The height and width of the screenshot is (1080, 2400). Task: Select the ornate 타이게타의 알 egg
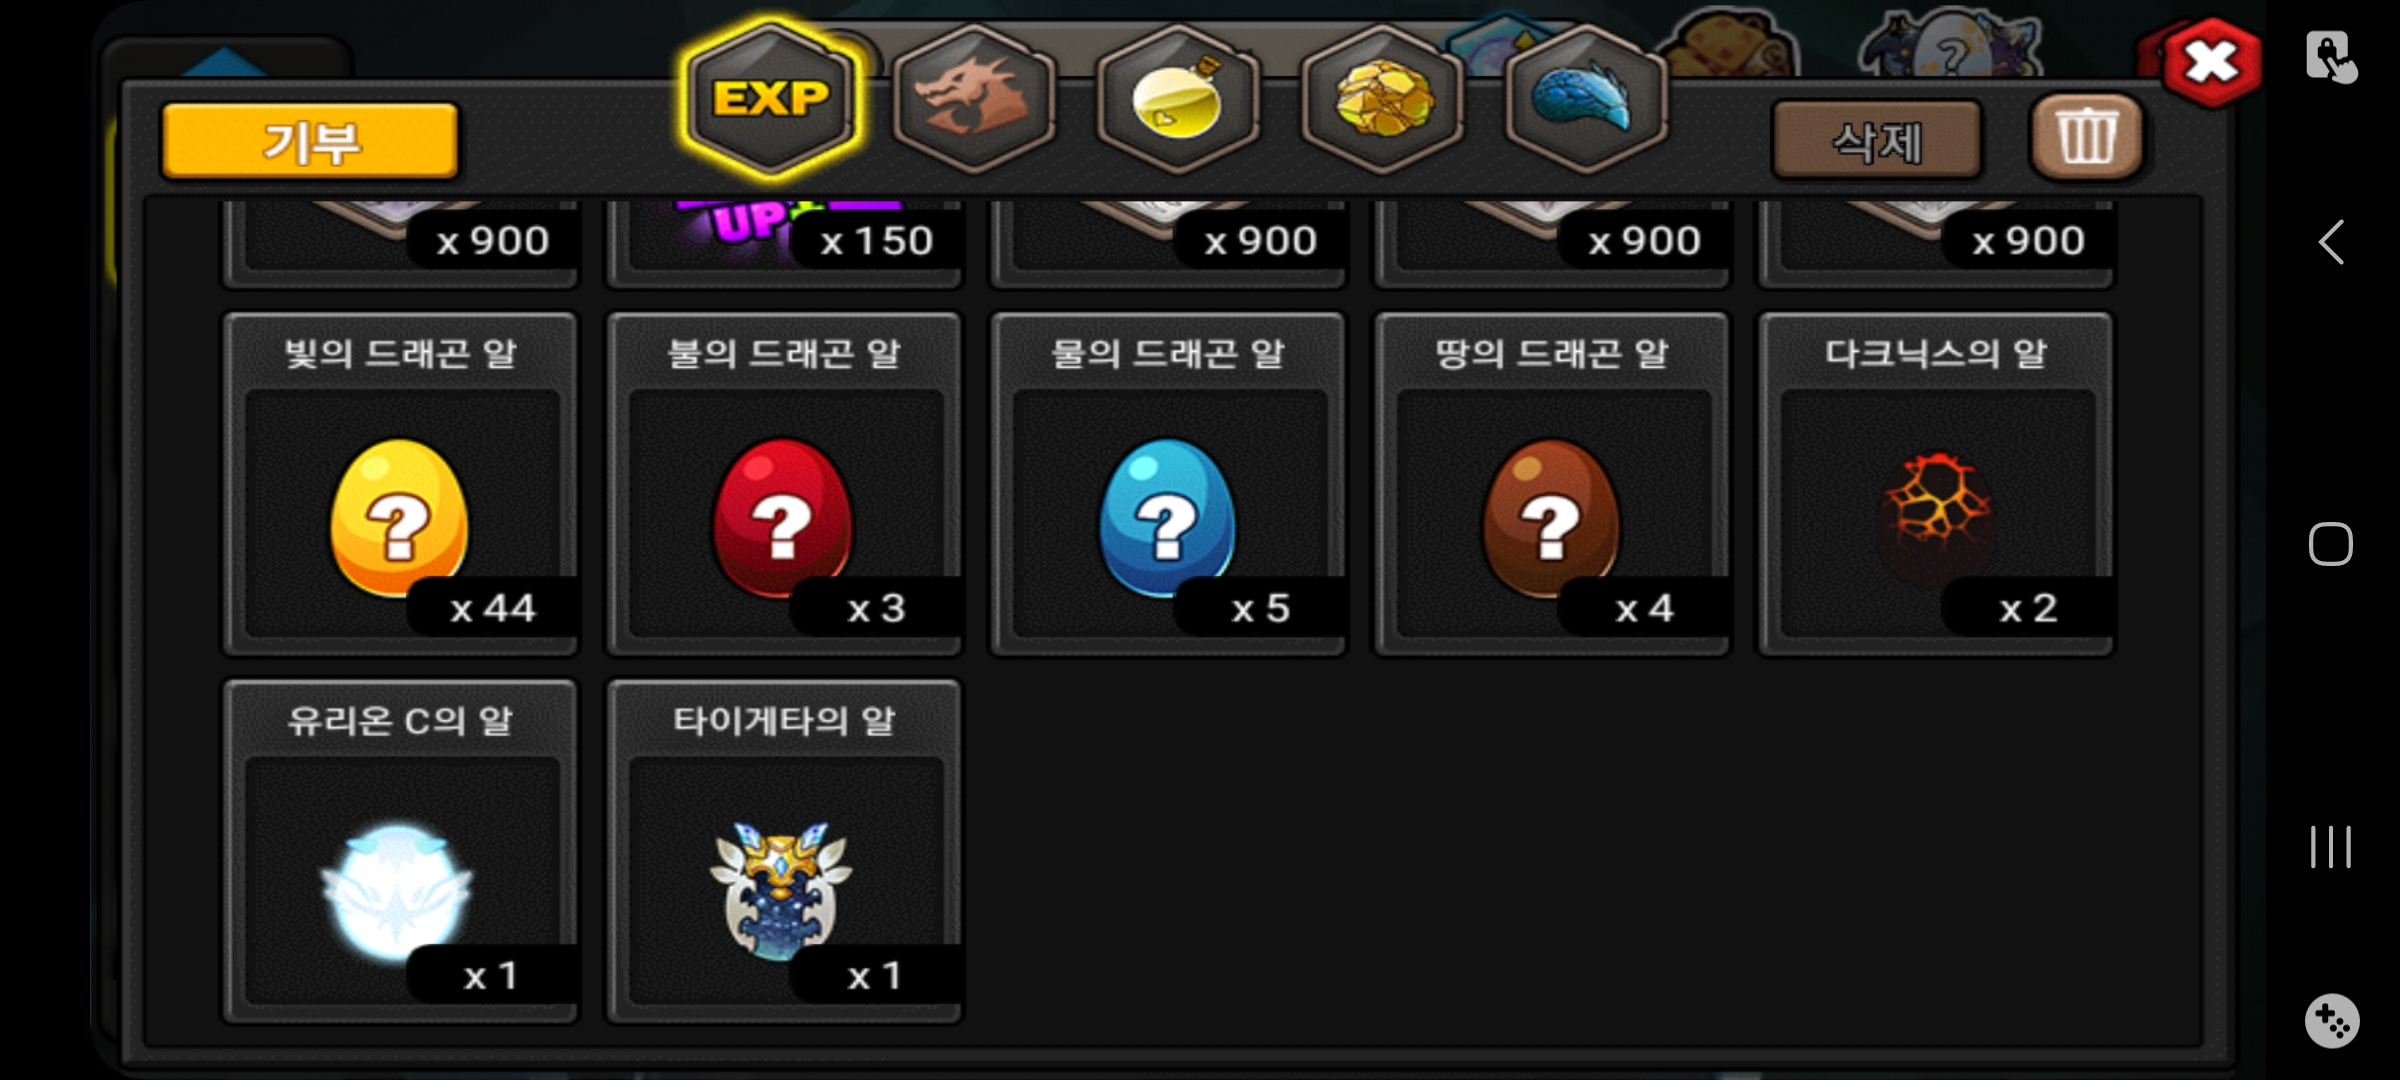784,852
